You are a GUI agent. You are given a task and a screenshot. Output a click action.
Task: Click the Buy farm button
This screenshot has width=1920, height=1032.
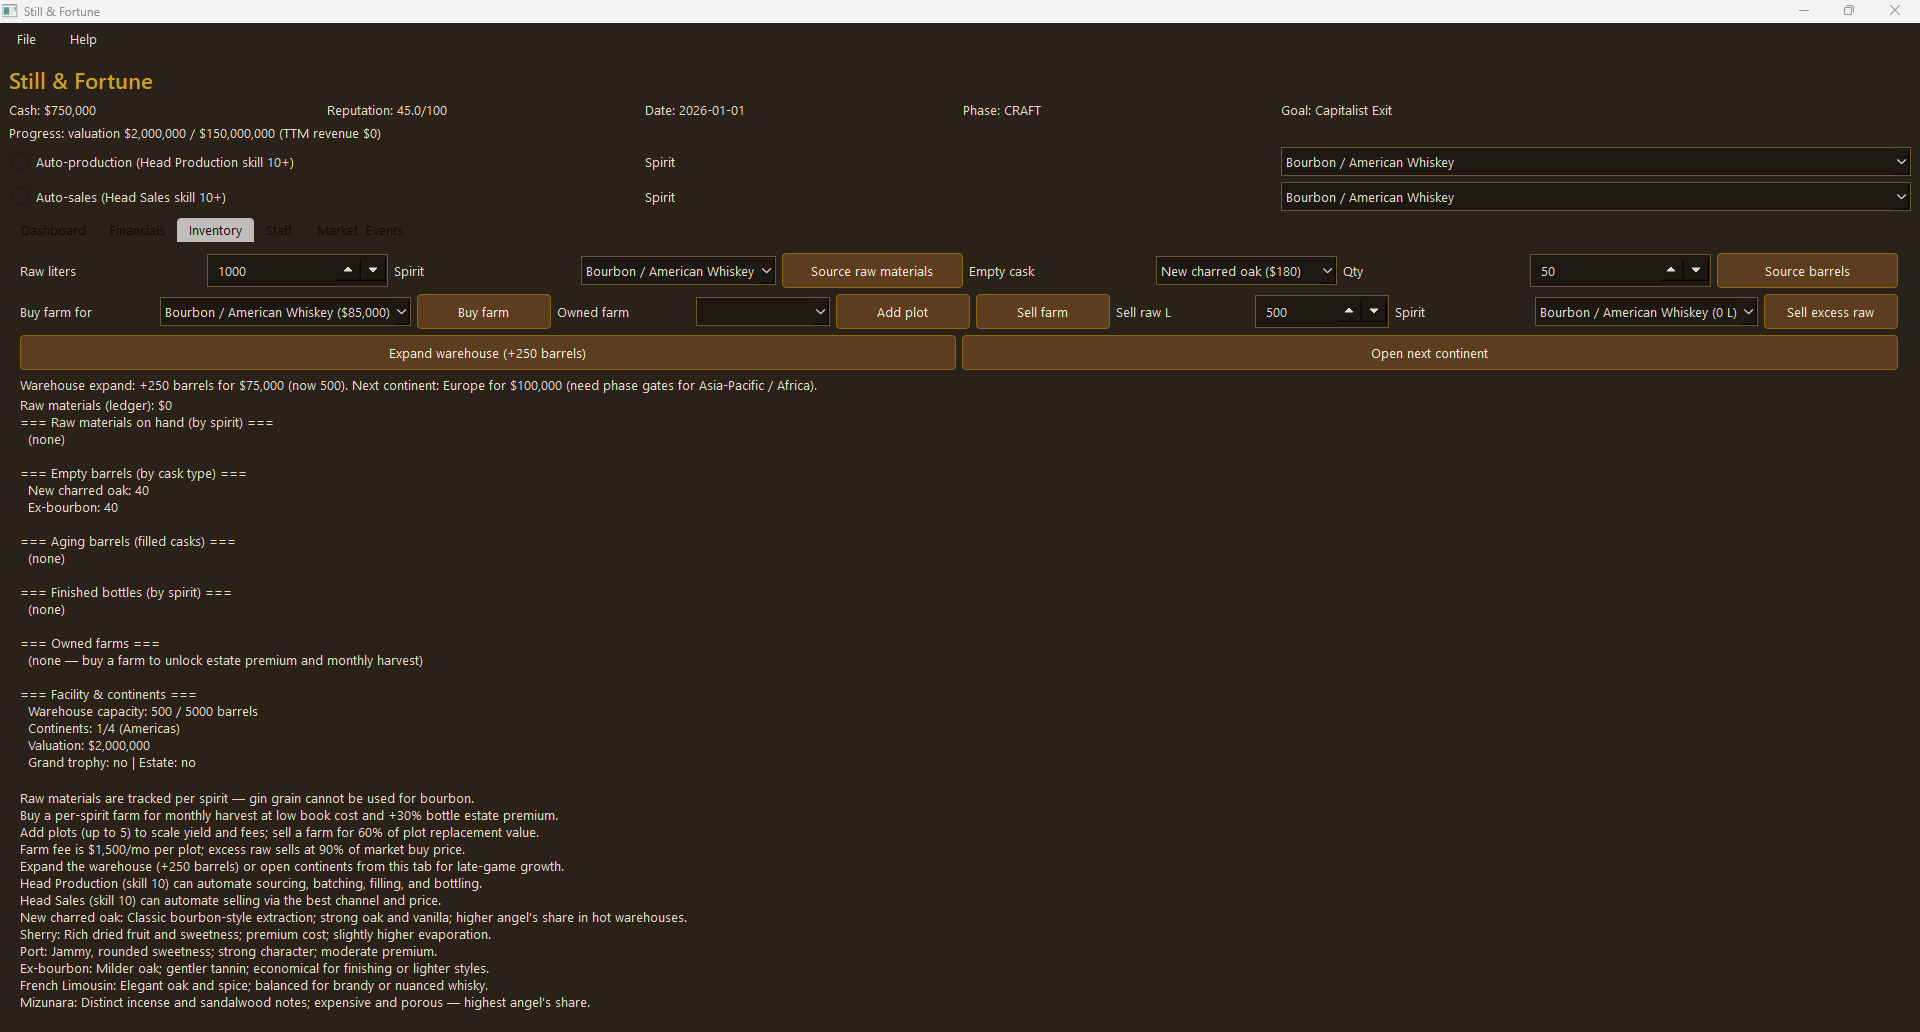click(483, 312)
